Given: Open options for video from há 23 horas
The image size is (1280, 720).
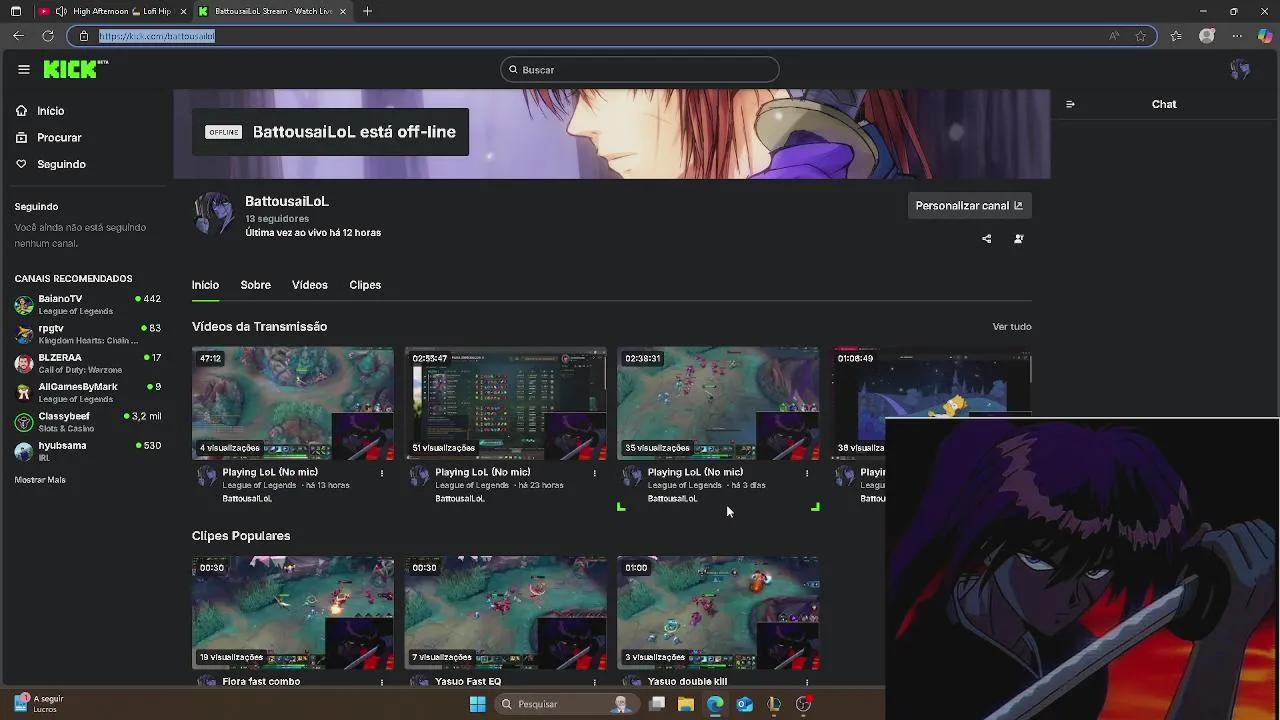Looking at the screenshot, I should tap(594, 473).
